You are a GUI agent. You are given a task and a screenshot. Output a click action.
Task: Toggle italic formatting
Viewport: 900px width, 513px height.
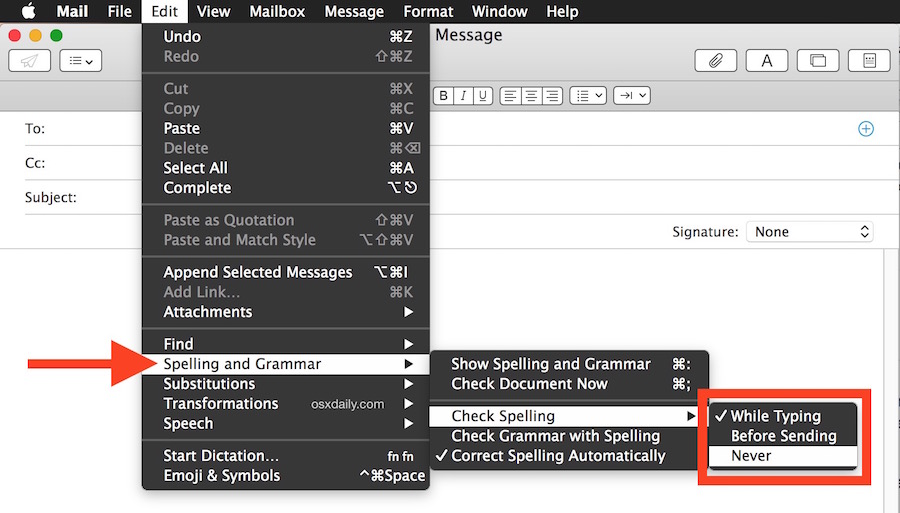pos(463,95)
